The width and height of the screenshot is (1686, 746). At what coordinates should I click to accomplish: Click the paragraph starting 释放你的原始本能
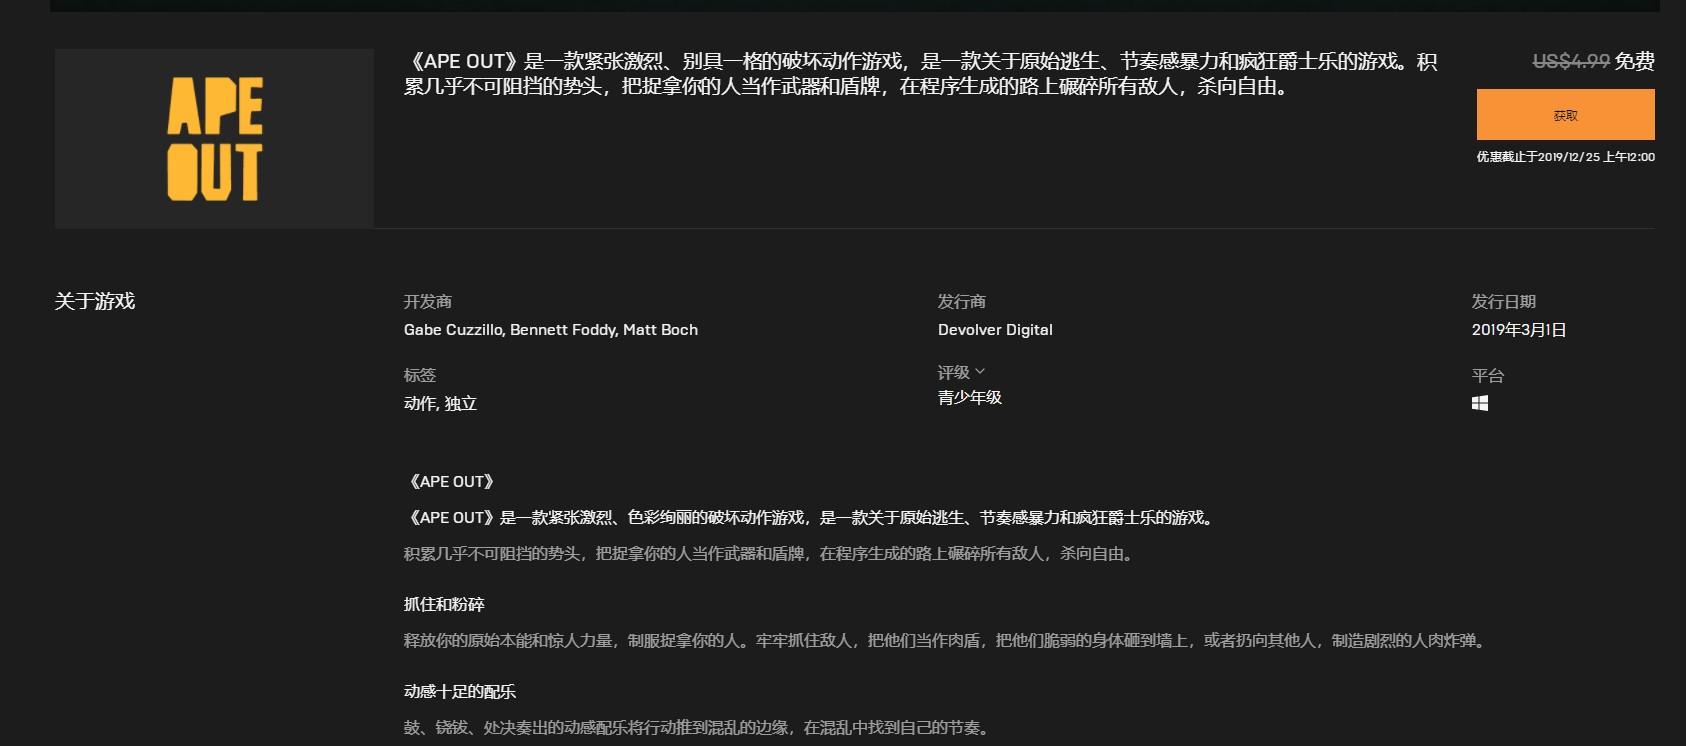click(946, 640)
